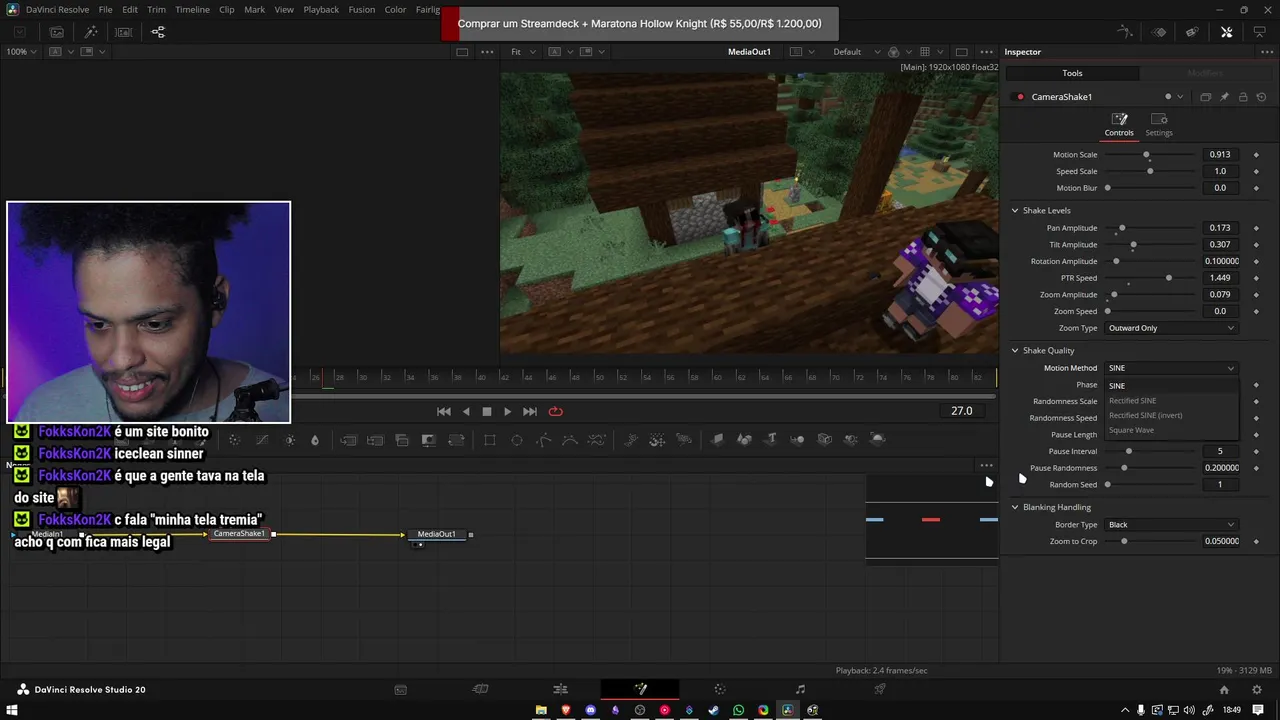Toggle keyframe for Zoom to Crop

point(1256,541)
